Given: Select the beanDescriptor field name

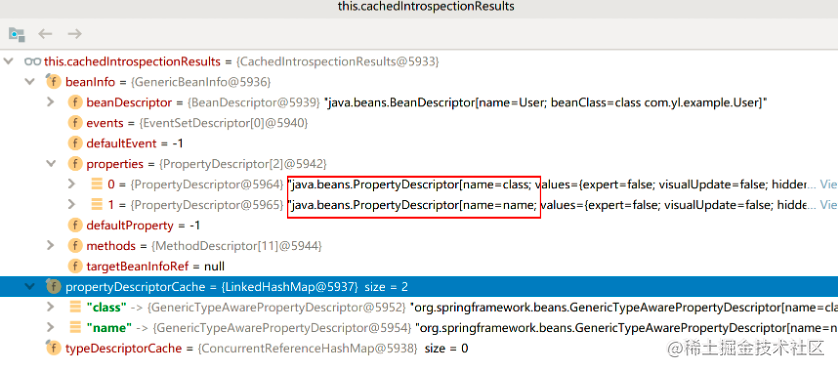Looking at the screenshot, I should click(129, 103).
